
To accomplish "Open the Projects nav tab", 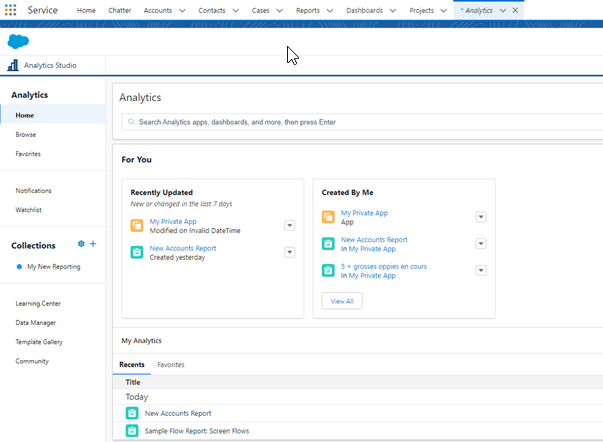I will [x=421, y=10].
